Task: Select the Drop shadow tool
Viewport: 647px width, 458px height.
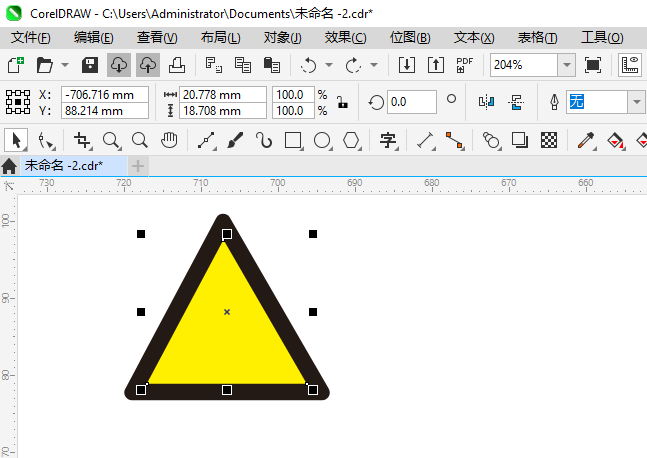Action: pyautogui.click(x=520, y=140)
